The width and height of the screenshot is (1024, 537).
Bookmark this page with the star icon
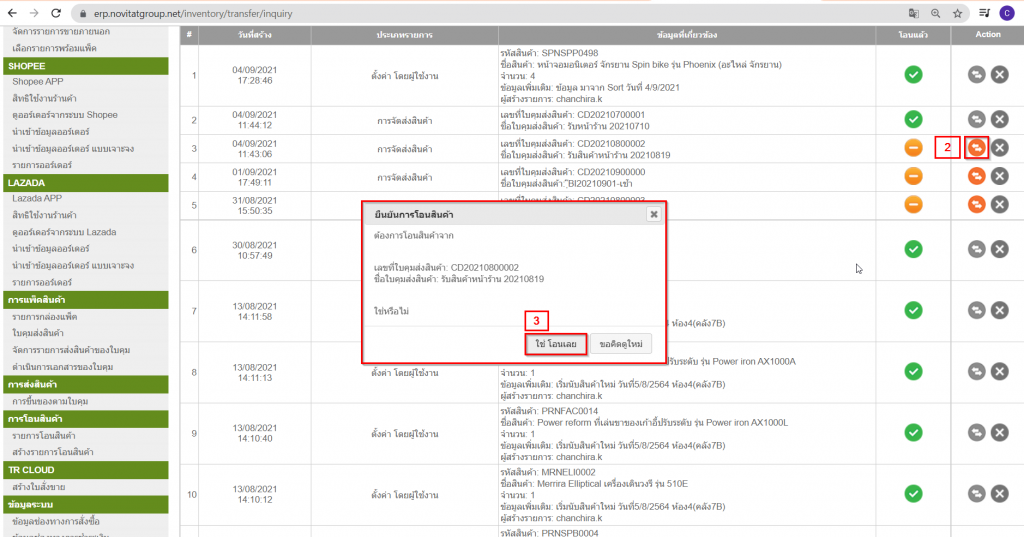tap(958, 13)
